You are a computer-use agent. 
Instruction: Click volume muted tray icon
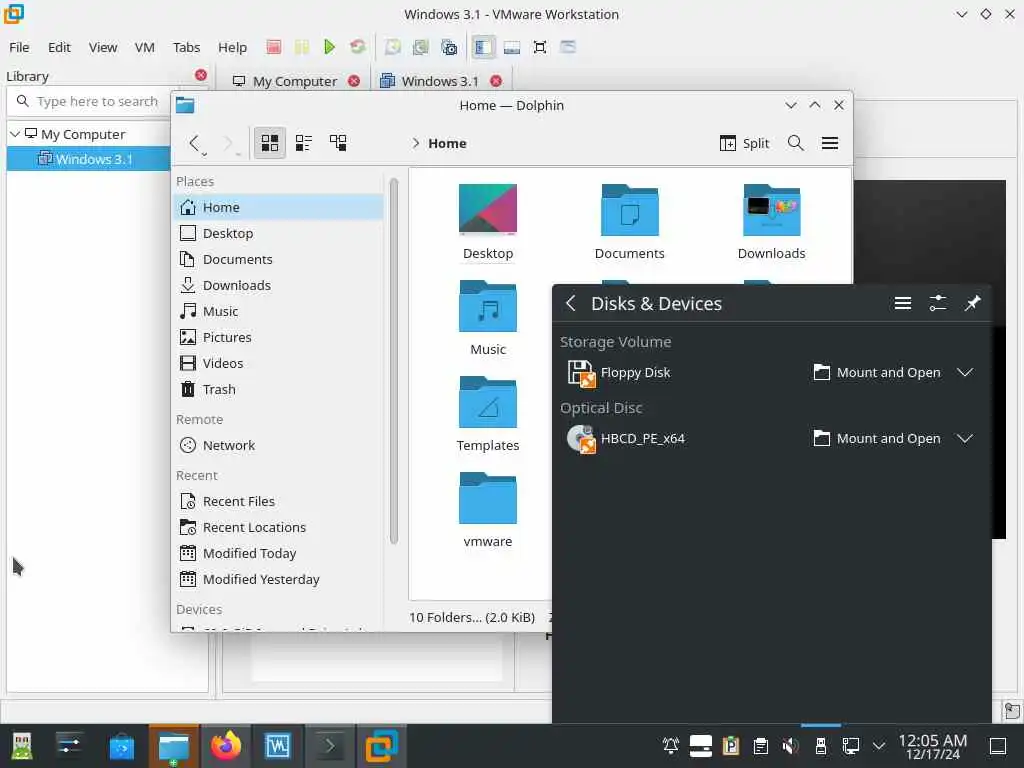pyautogui.click(x=790, y=746)
